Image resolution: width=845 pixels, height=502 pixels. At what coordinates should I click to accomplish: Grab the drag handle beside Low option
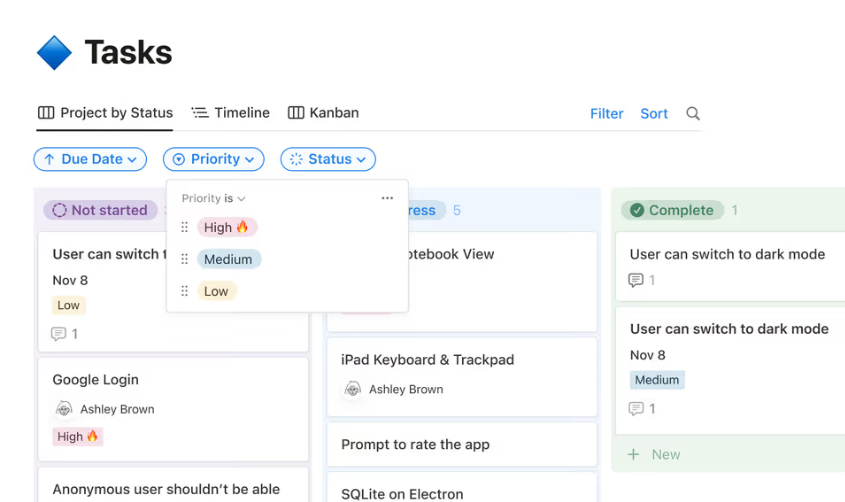pos(184,291)
